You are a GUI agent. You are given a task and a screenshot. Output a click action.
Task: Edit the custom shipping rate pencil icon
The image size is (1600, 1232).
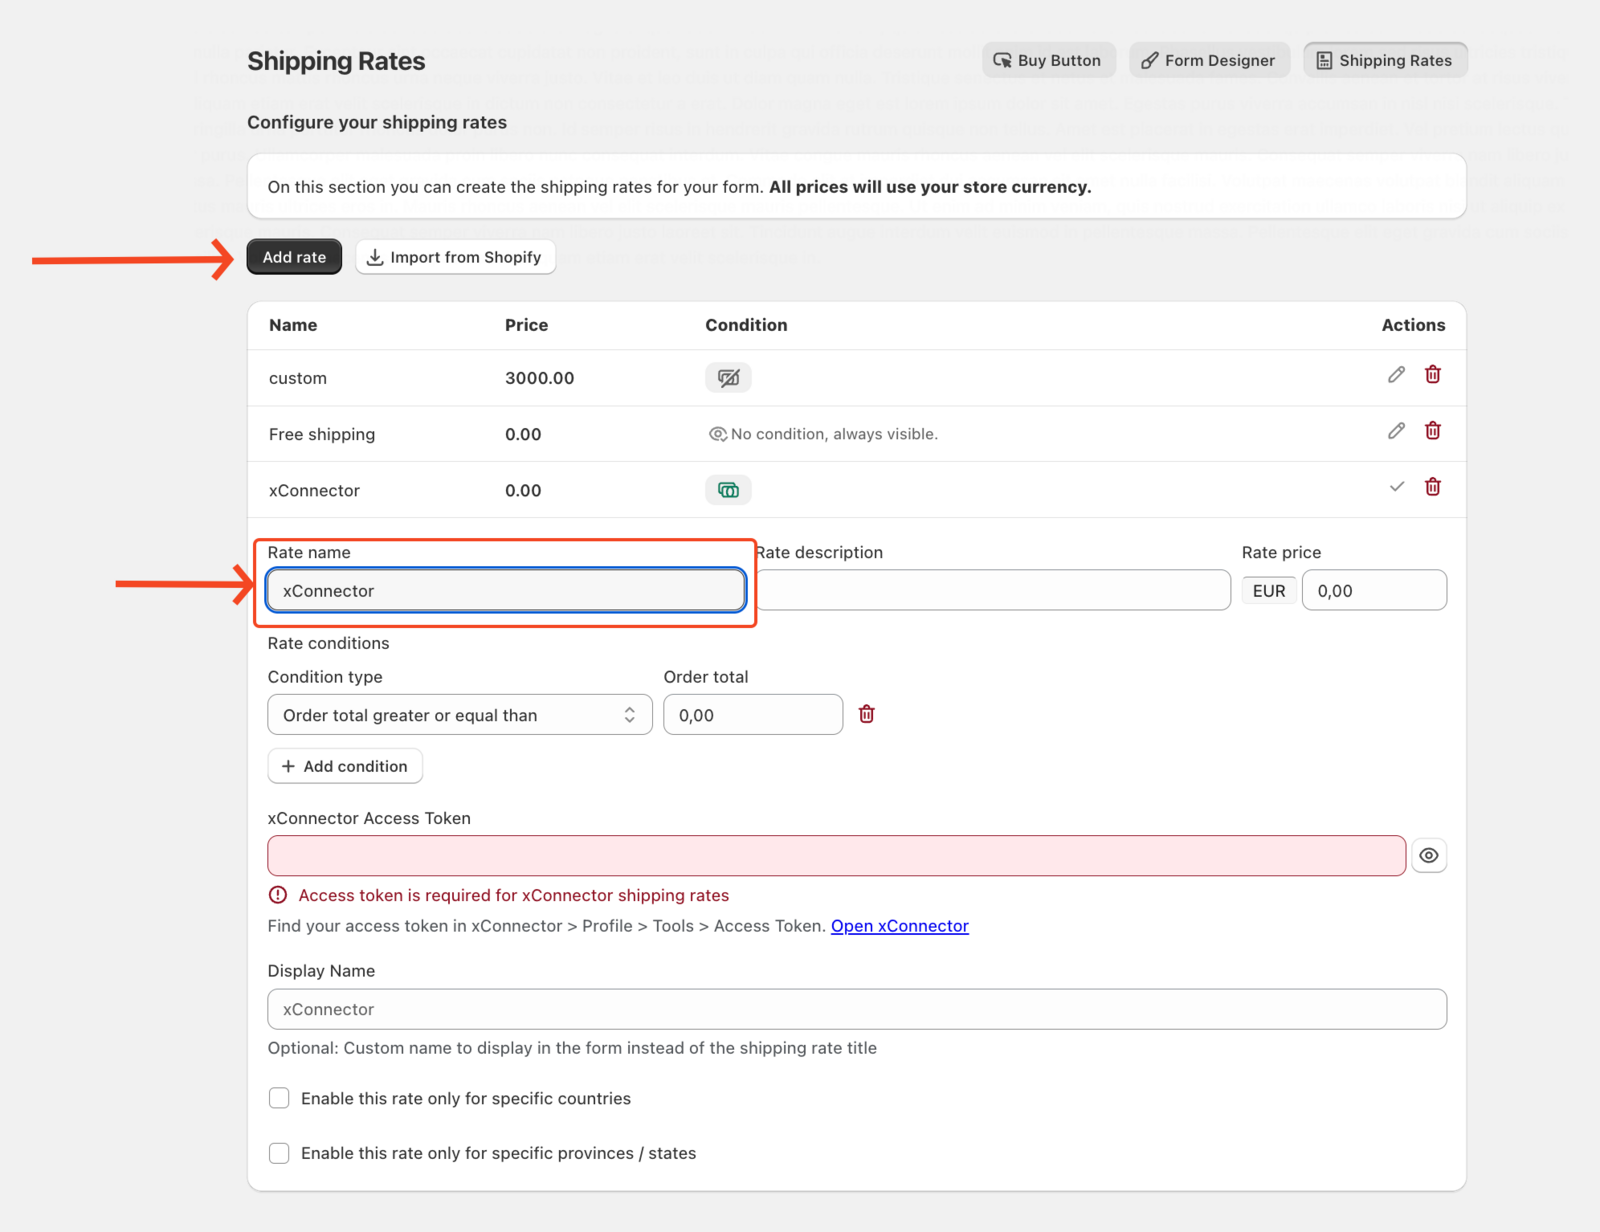click(1396, 375)
